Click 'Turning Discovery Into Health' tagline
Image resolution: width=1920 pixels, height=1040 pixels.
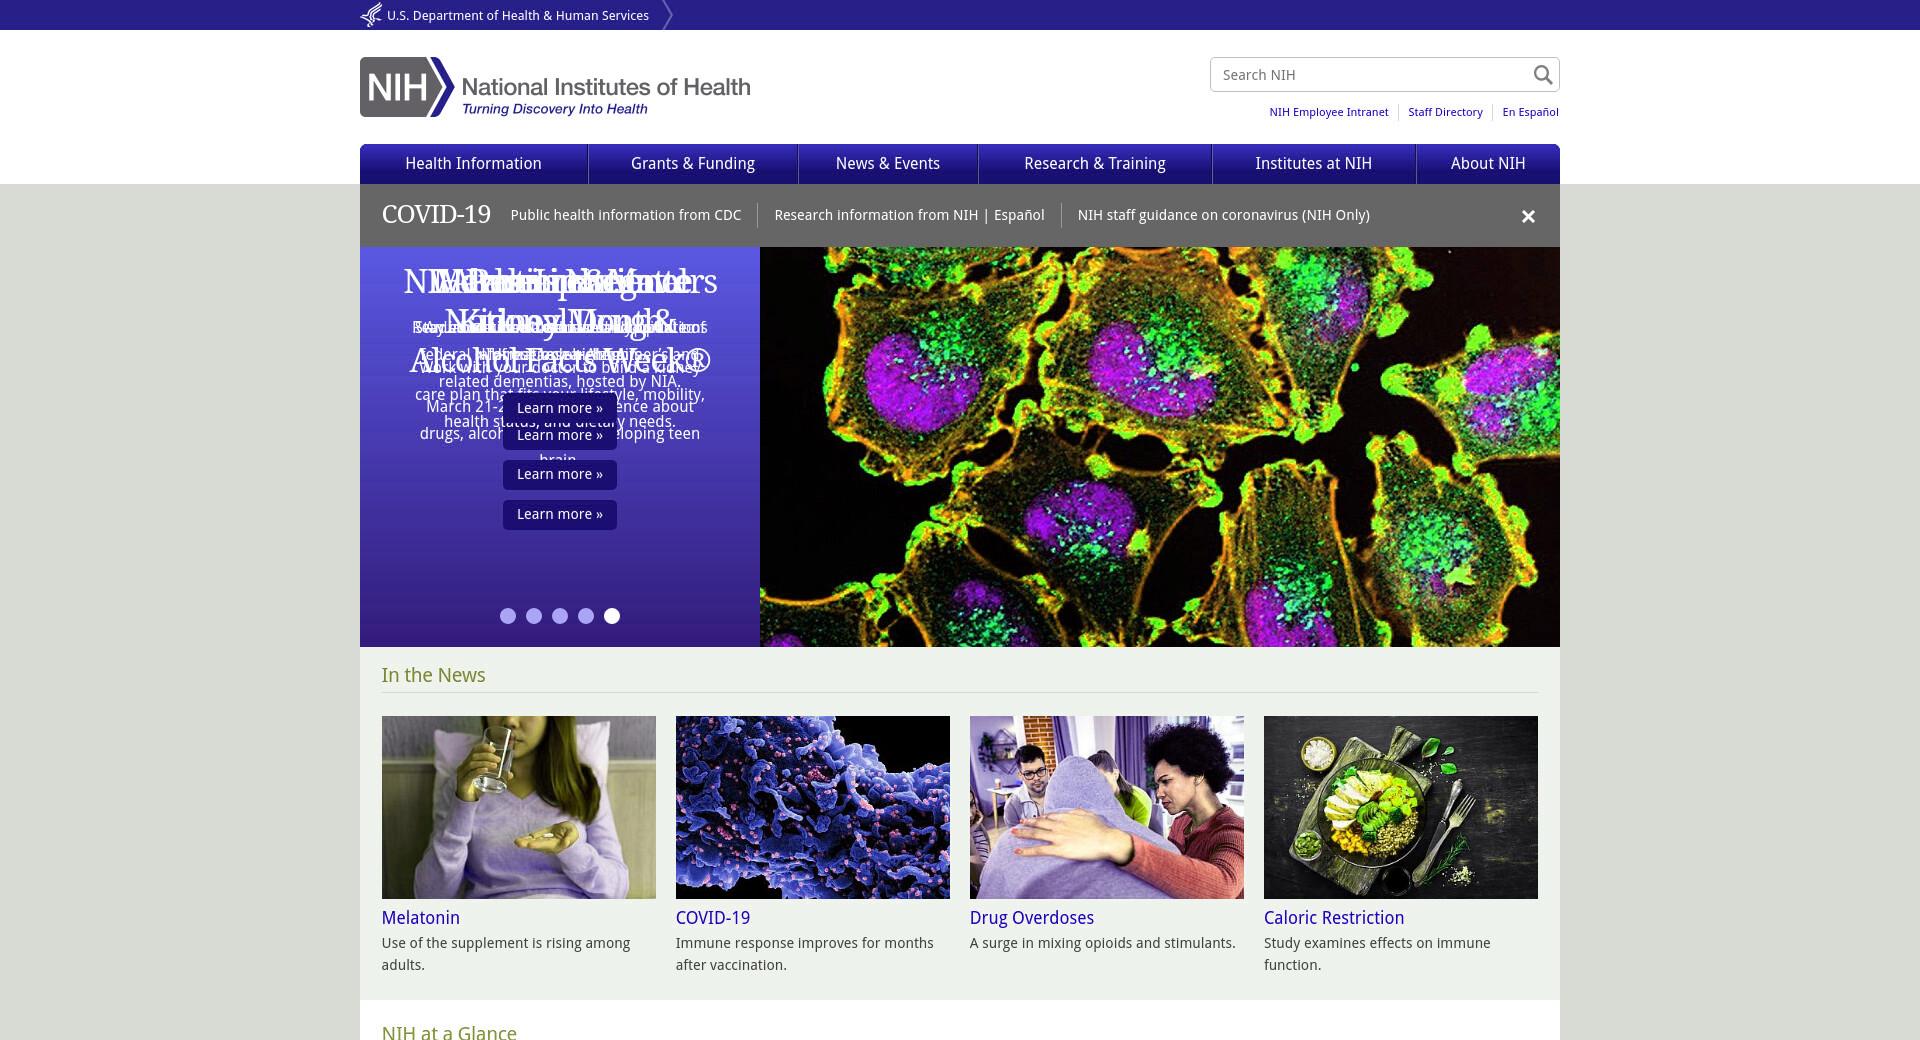point(555,109)
